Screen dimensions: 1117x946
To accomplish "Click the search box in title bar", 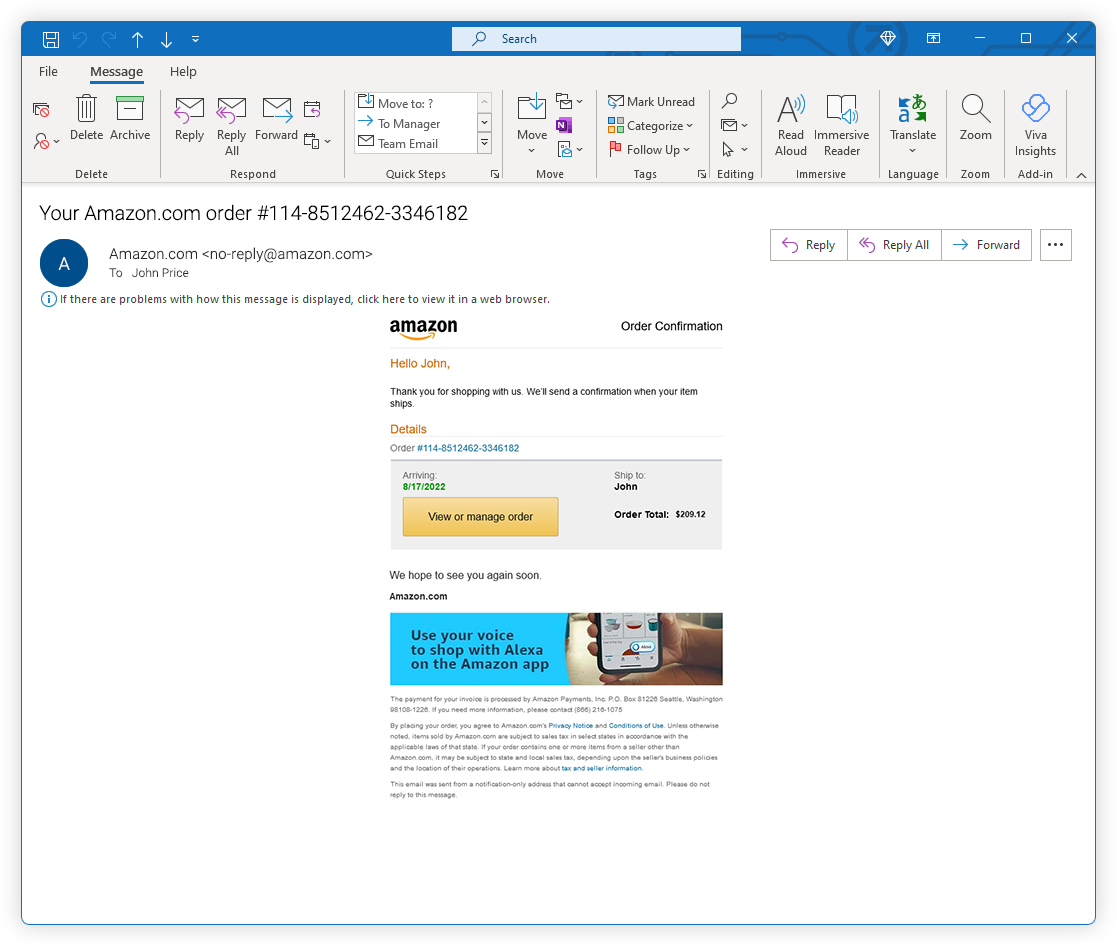I will (596, 39).
